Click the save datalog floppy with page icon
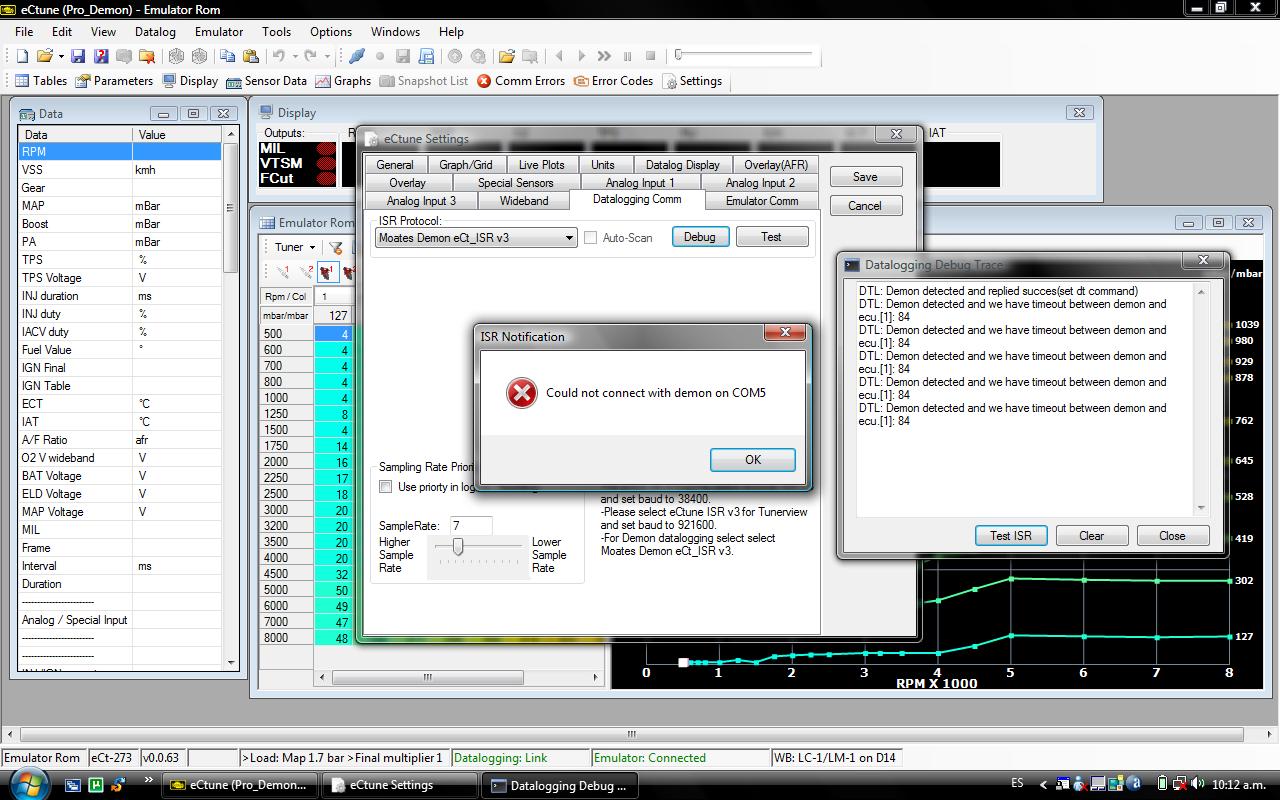Screen dimensions: 1280x800 (x=427, y=56)
